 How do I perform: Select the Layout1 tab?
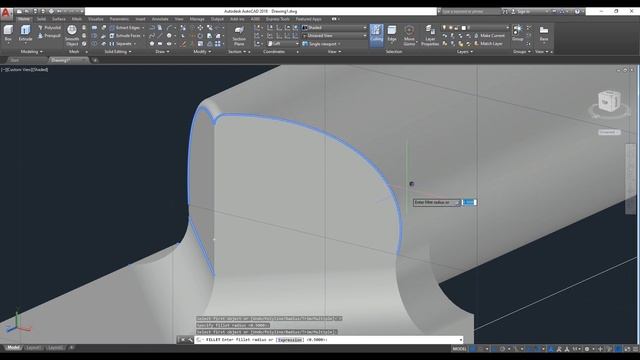point(33,348)
